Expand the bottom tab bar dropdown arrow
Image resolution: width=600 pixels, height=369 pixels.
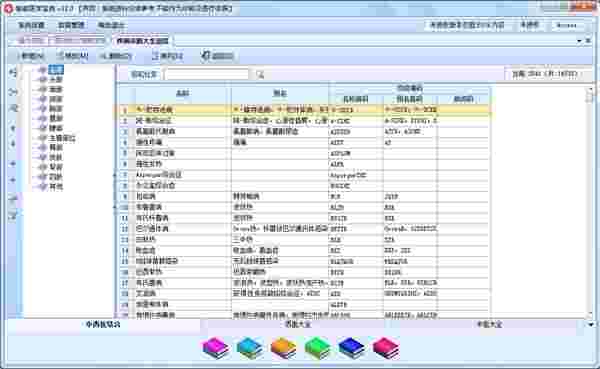coord(591,325)
